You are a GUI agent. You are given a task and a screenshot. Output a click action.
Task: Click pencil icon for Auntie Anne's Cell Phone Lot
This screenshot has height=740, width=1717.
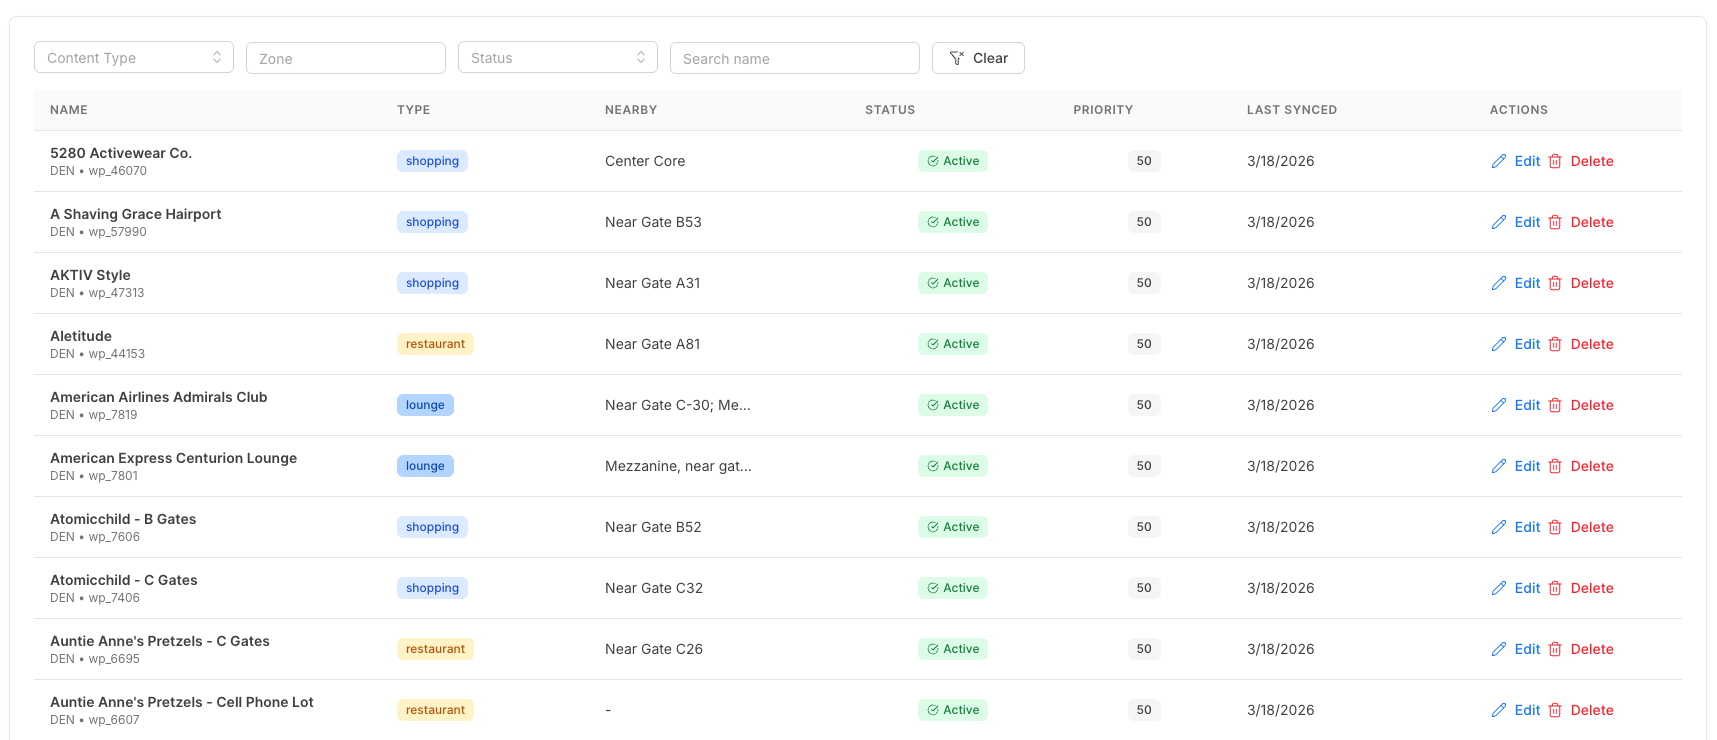[x=1498, y=710]
